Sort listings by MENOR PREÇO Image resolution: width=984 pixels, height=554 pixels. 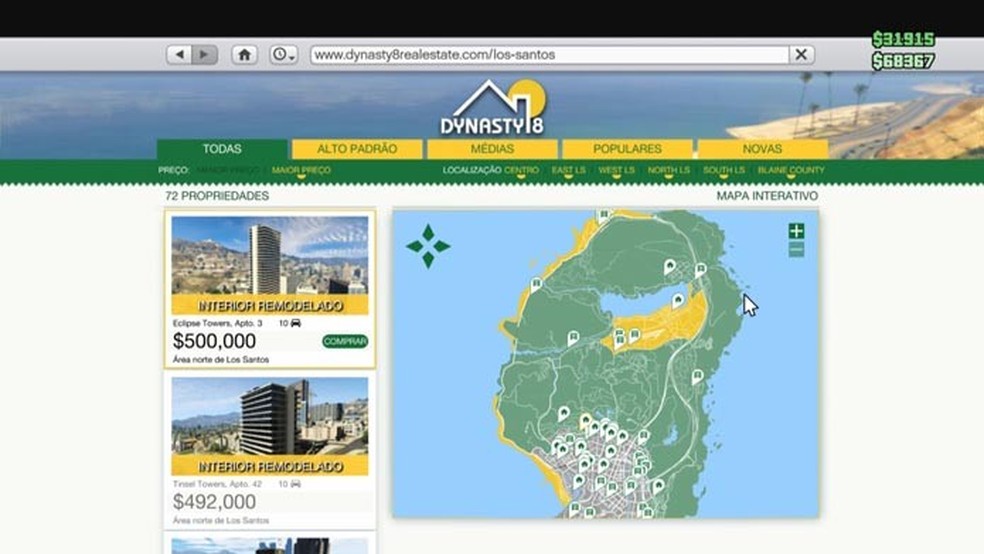pyautogui.click(x=227, y=170)
